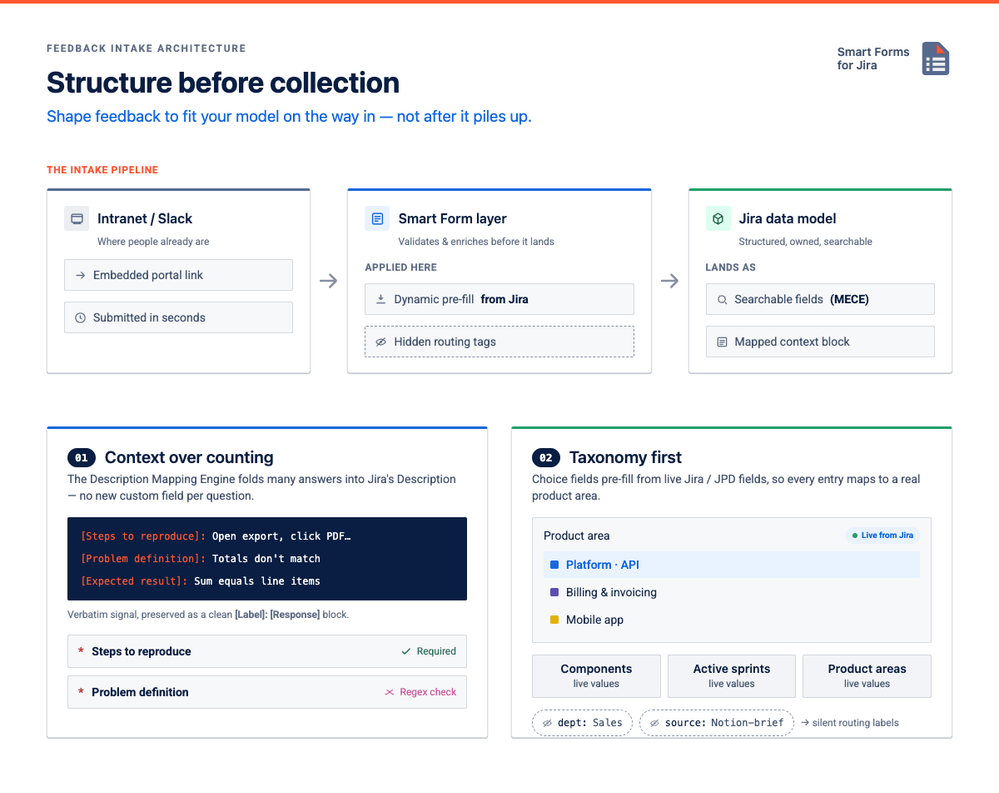The height and width of the screenshot is (793, 999).
Task: Click the clock icon beside Submitted in seconds
Action: [80, 318]
